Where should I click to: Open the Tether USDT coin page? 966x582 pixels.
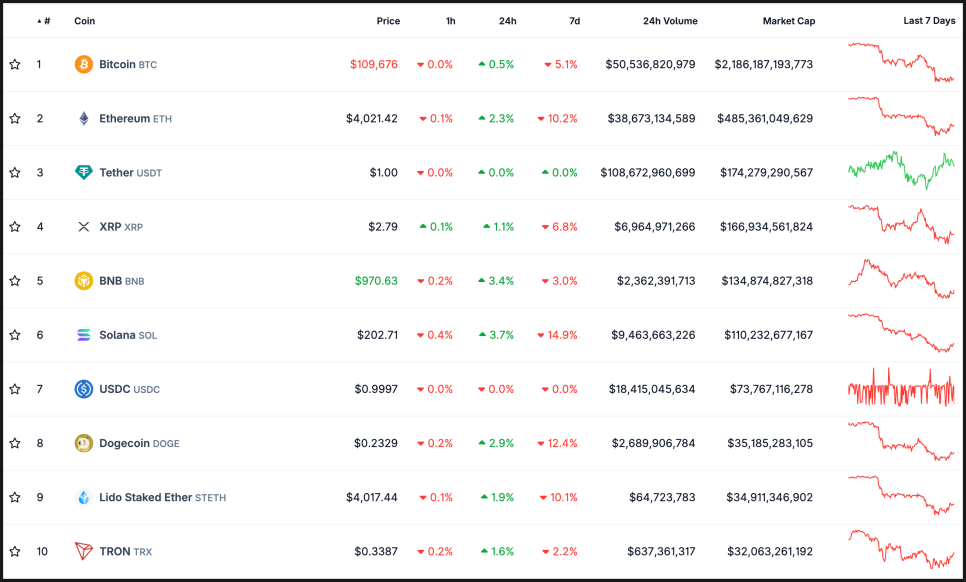(x=131, y=172)
